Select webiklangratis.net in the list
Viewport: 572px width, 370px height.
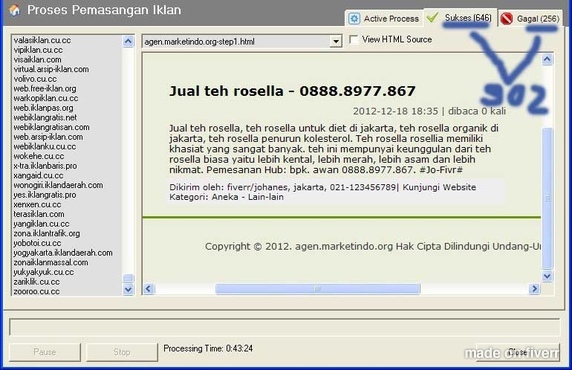click(x=45, y=117)
